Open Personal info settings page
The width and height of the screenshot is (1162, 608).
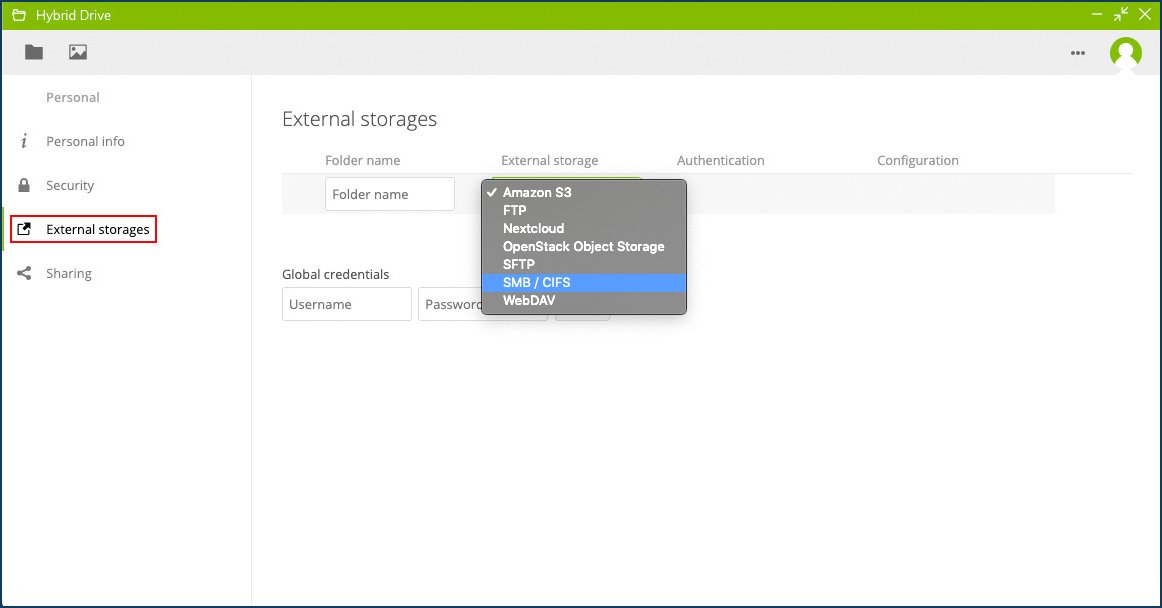85,141
